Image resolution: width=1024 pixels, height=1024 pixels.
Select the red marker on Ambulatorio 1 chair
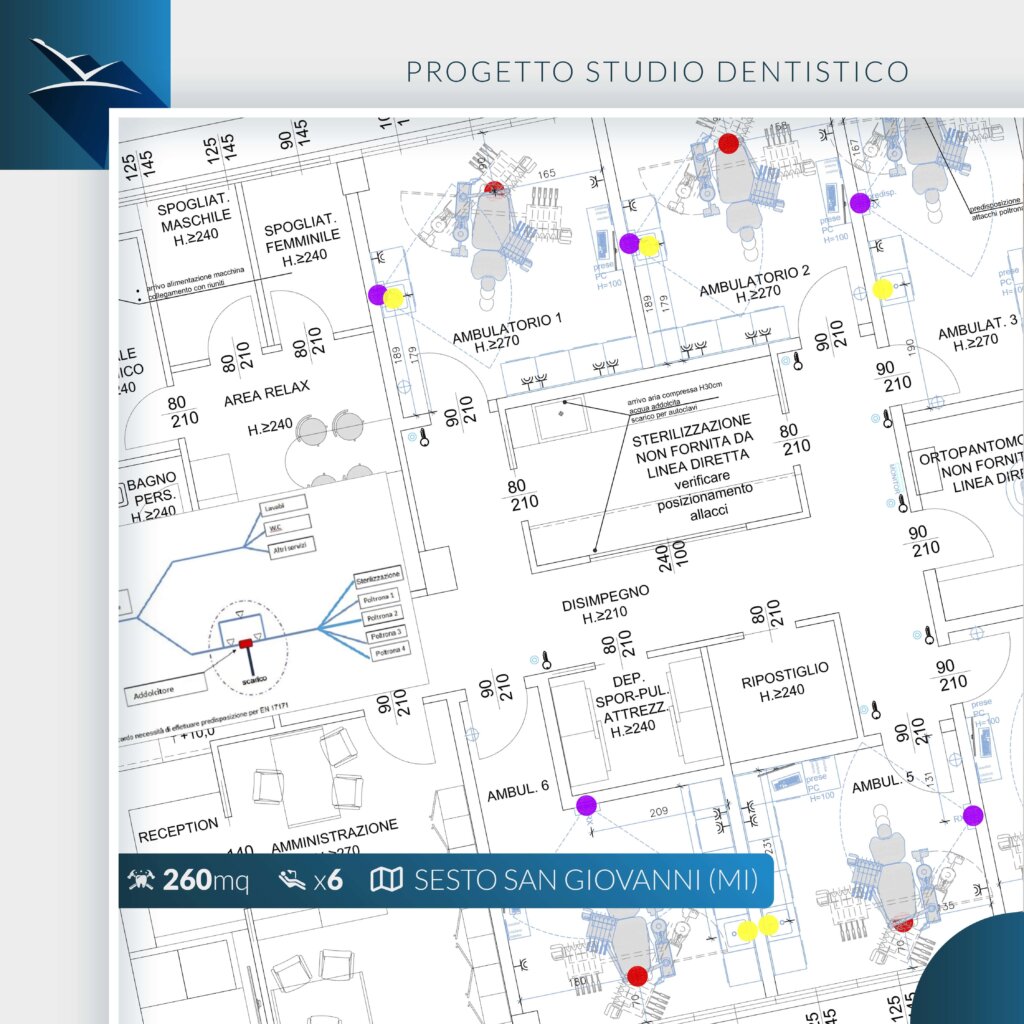[x=492, y=187]
